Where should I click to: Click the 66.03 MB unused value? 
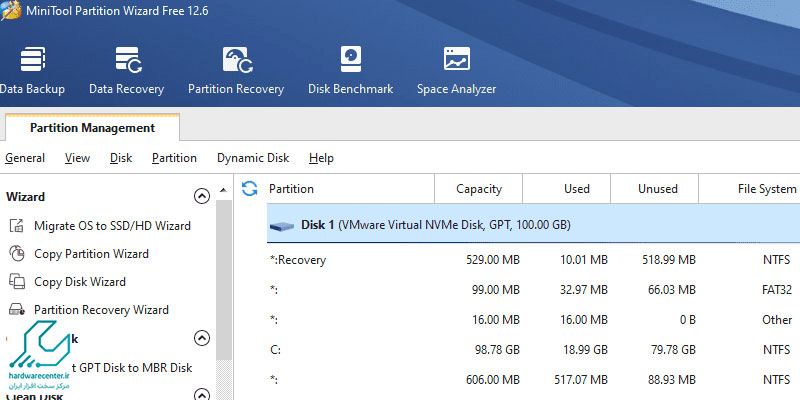point(672,290)
